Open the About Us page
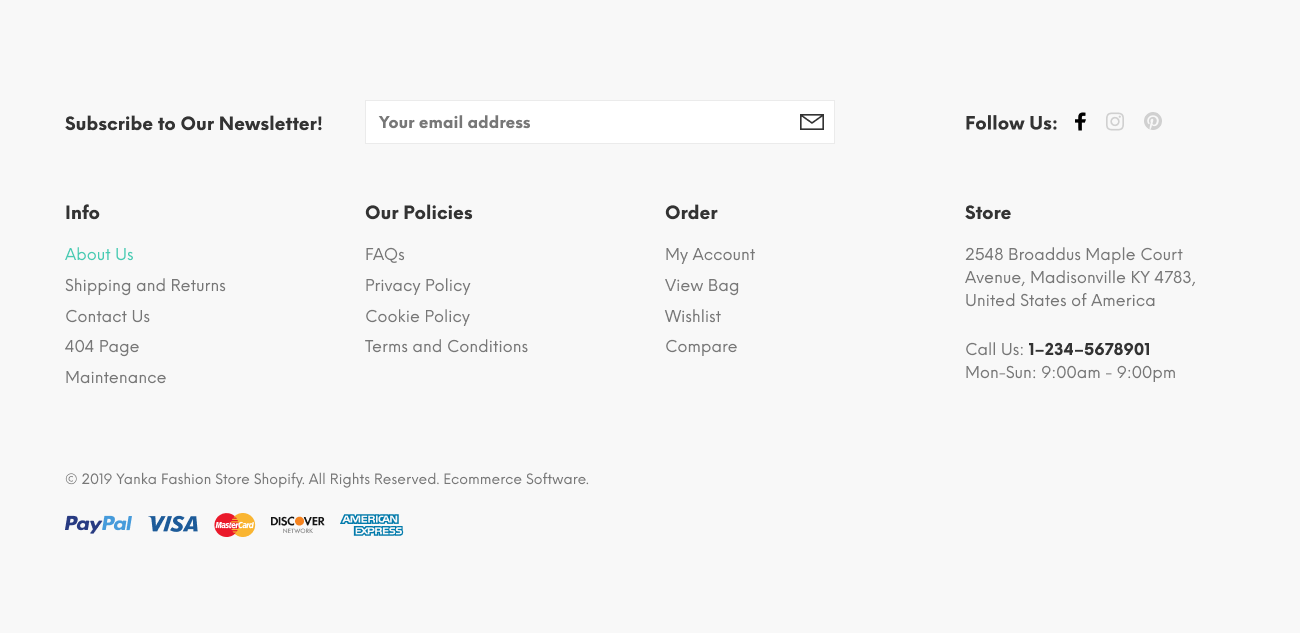The image size is (1300, 633). (x=99, y=254)
